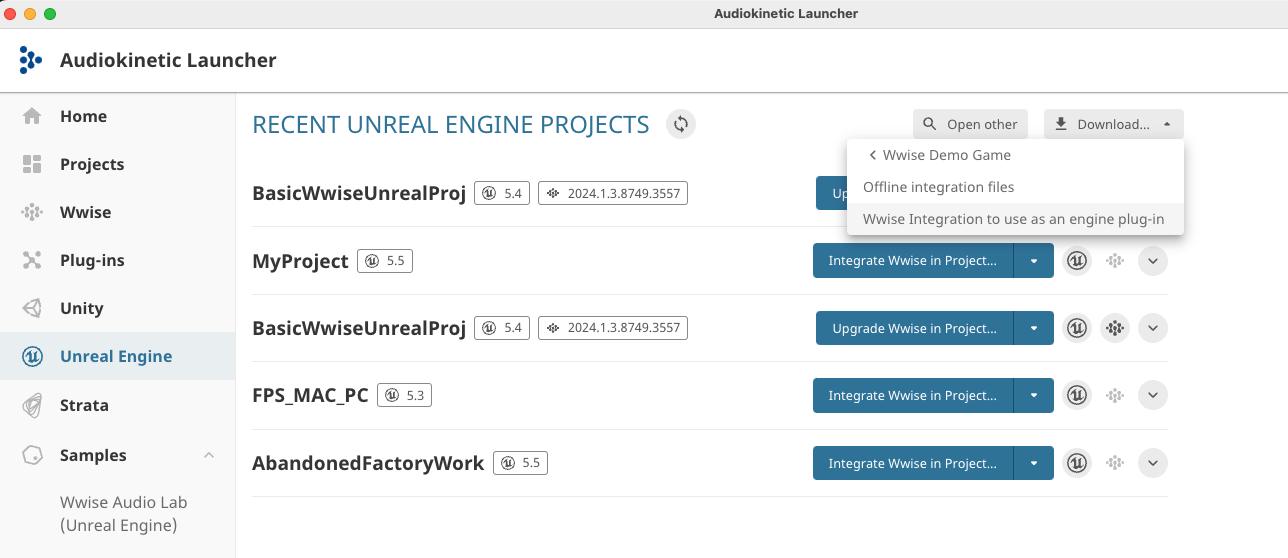Choose Wwise Integration as engine plug-in
Image resolution: width=1288 pixels, height=558 pixels.
pos(1013,219)
